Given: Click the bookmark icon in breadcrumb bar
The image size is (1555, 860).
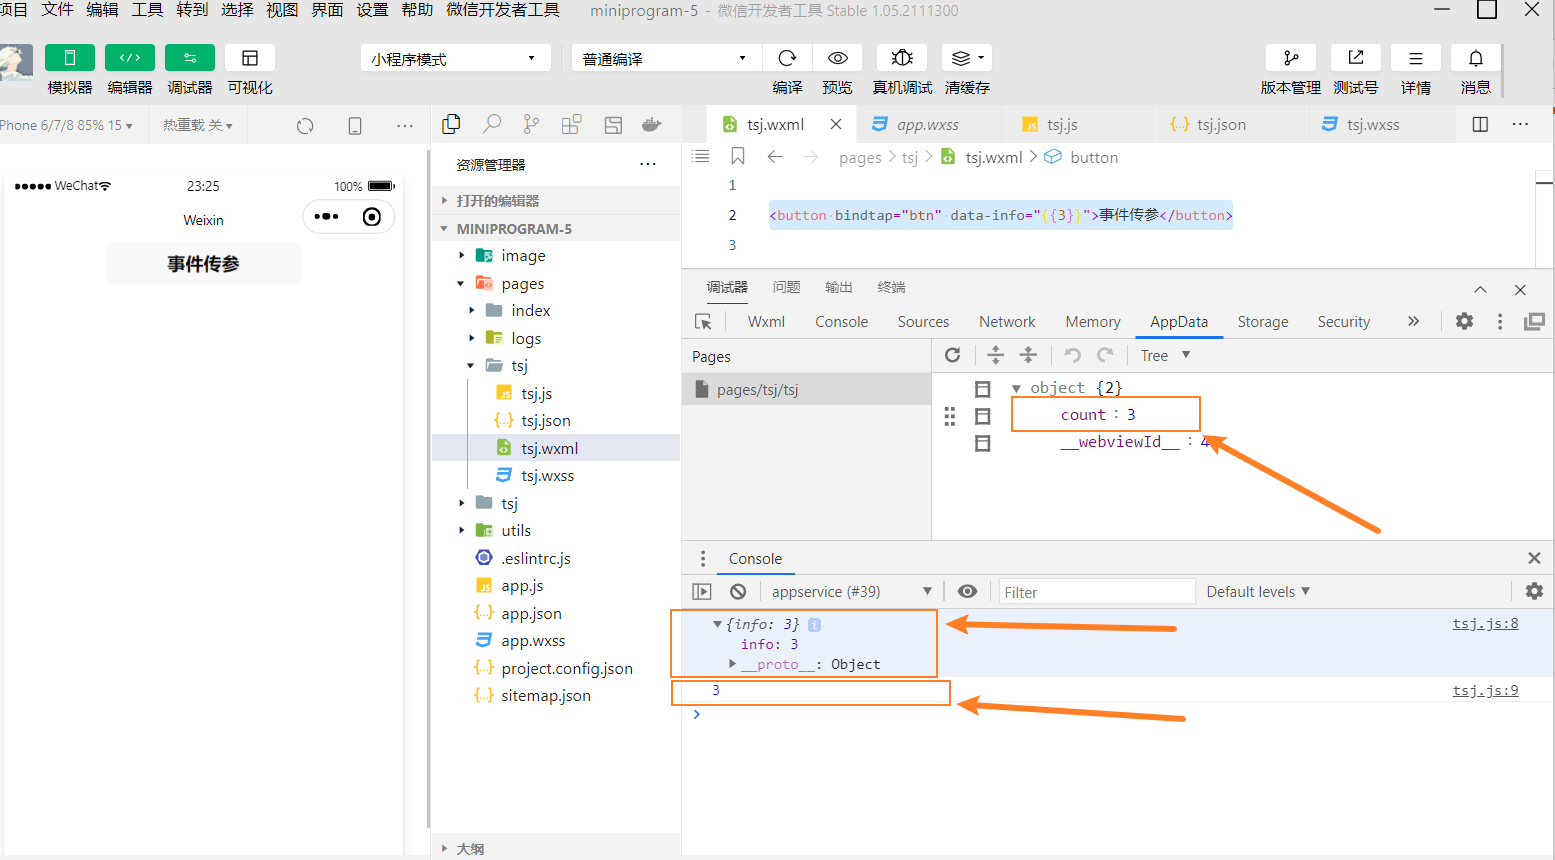Looking at the screenshot, I should point(738,157).
